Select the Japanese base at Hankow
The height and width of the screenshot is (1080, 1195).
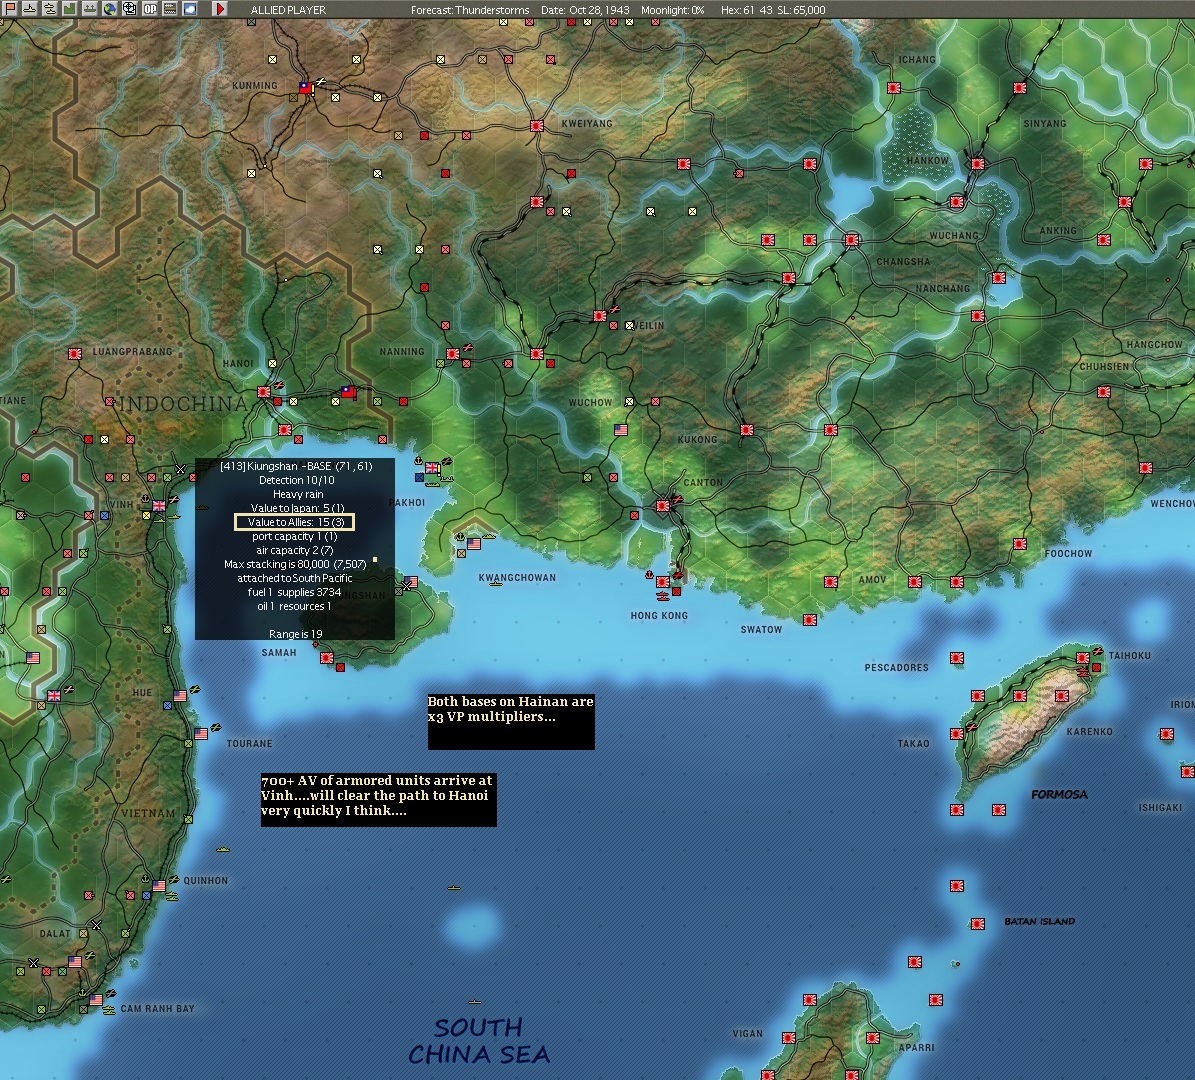tap(977, 163)
